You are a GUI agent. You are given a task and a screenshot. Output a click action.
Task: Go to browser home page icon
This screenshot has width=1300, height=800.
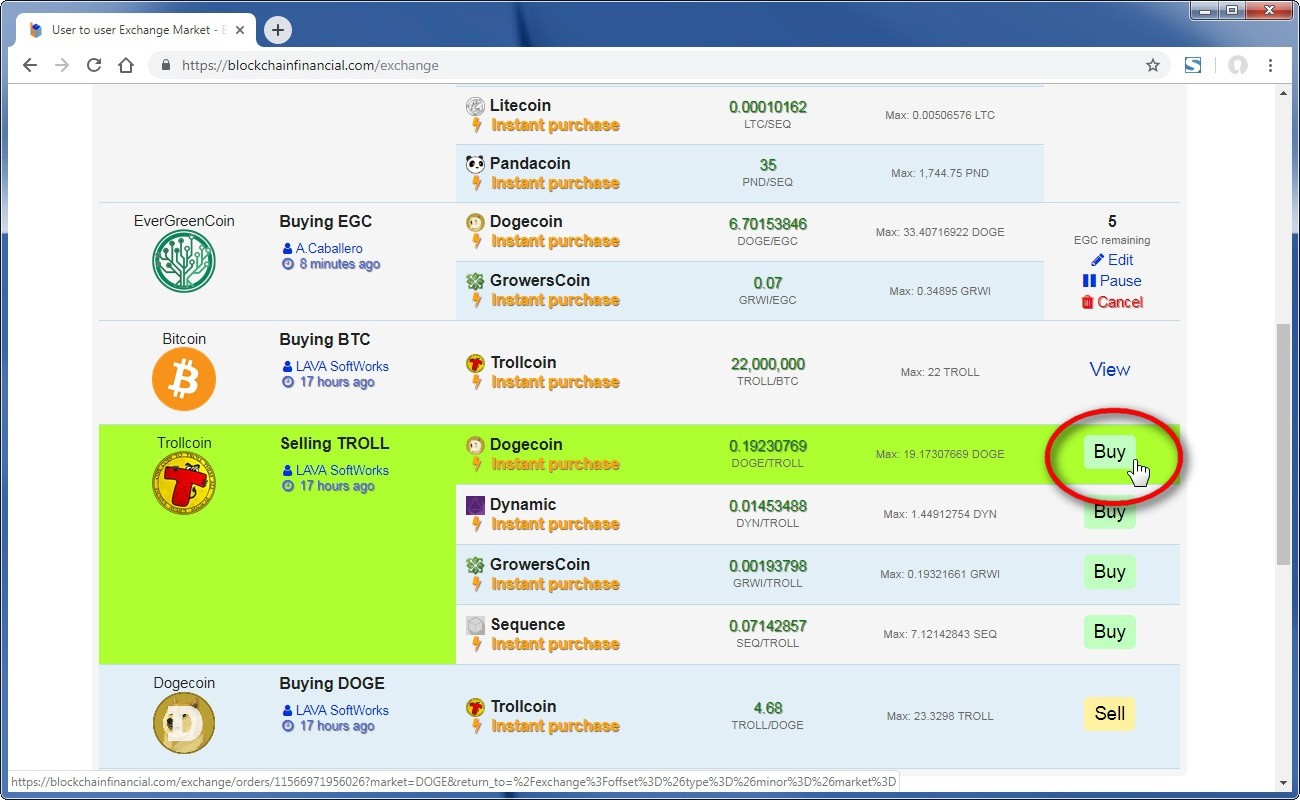pyautogui.click(x=126, y=65)
